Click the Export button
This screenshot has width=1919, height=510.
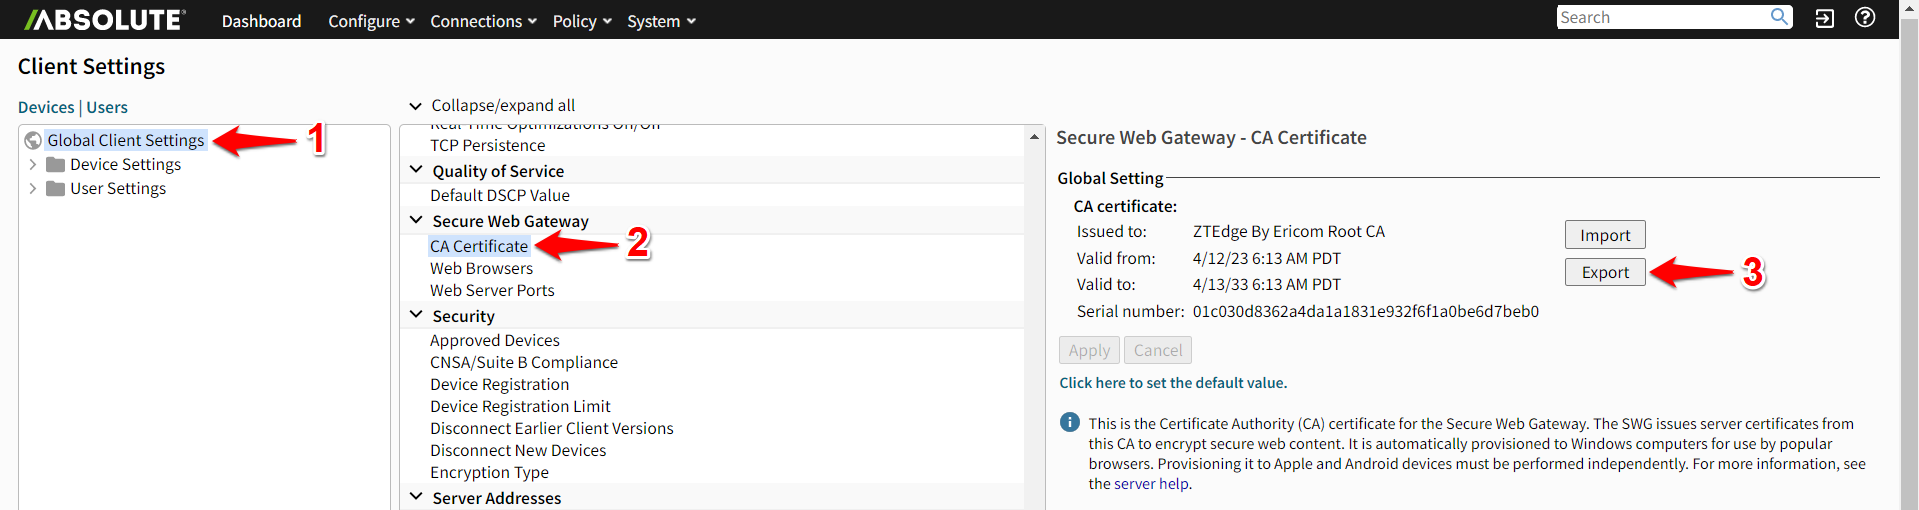[x=1605, y=272]
